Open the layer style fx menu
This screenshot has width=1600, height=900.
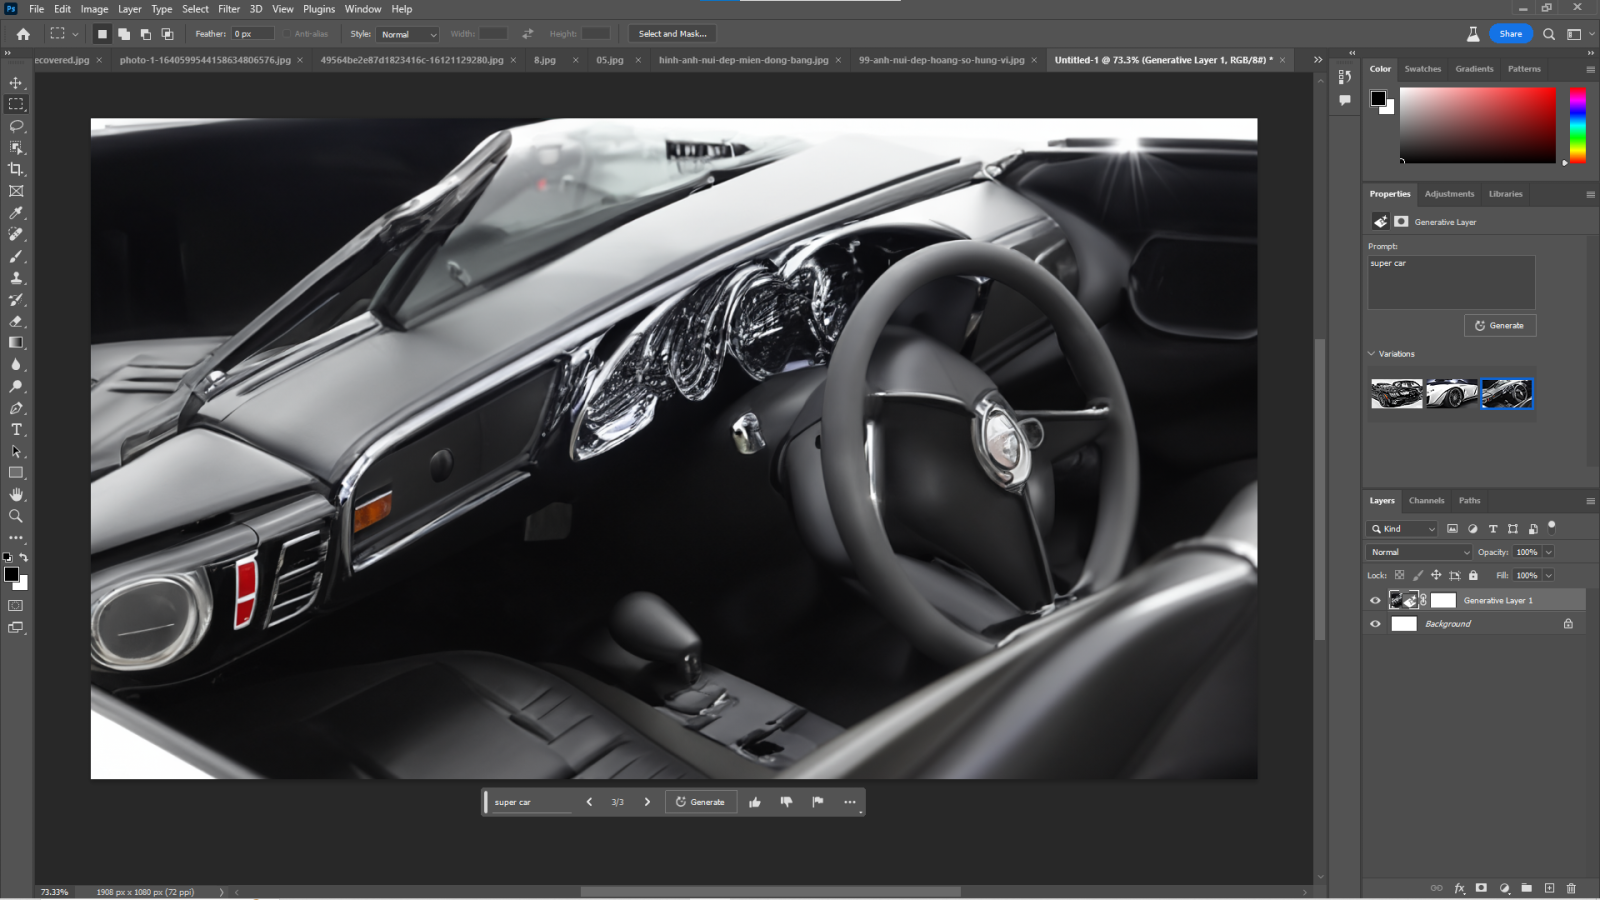[1459, 888]
